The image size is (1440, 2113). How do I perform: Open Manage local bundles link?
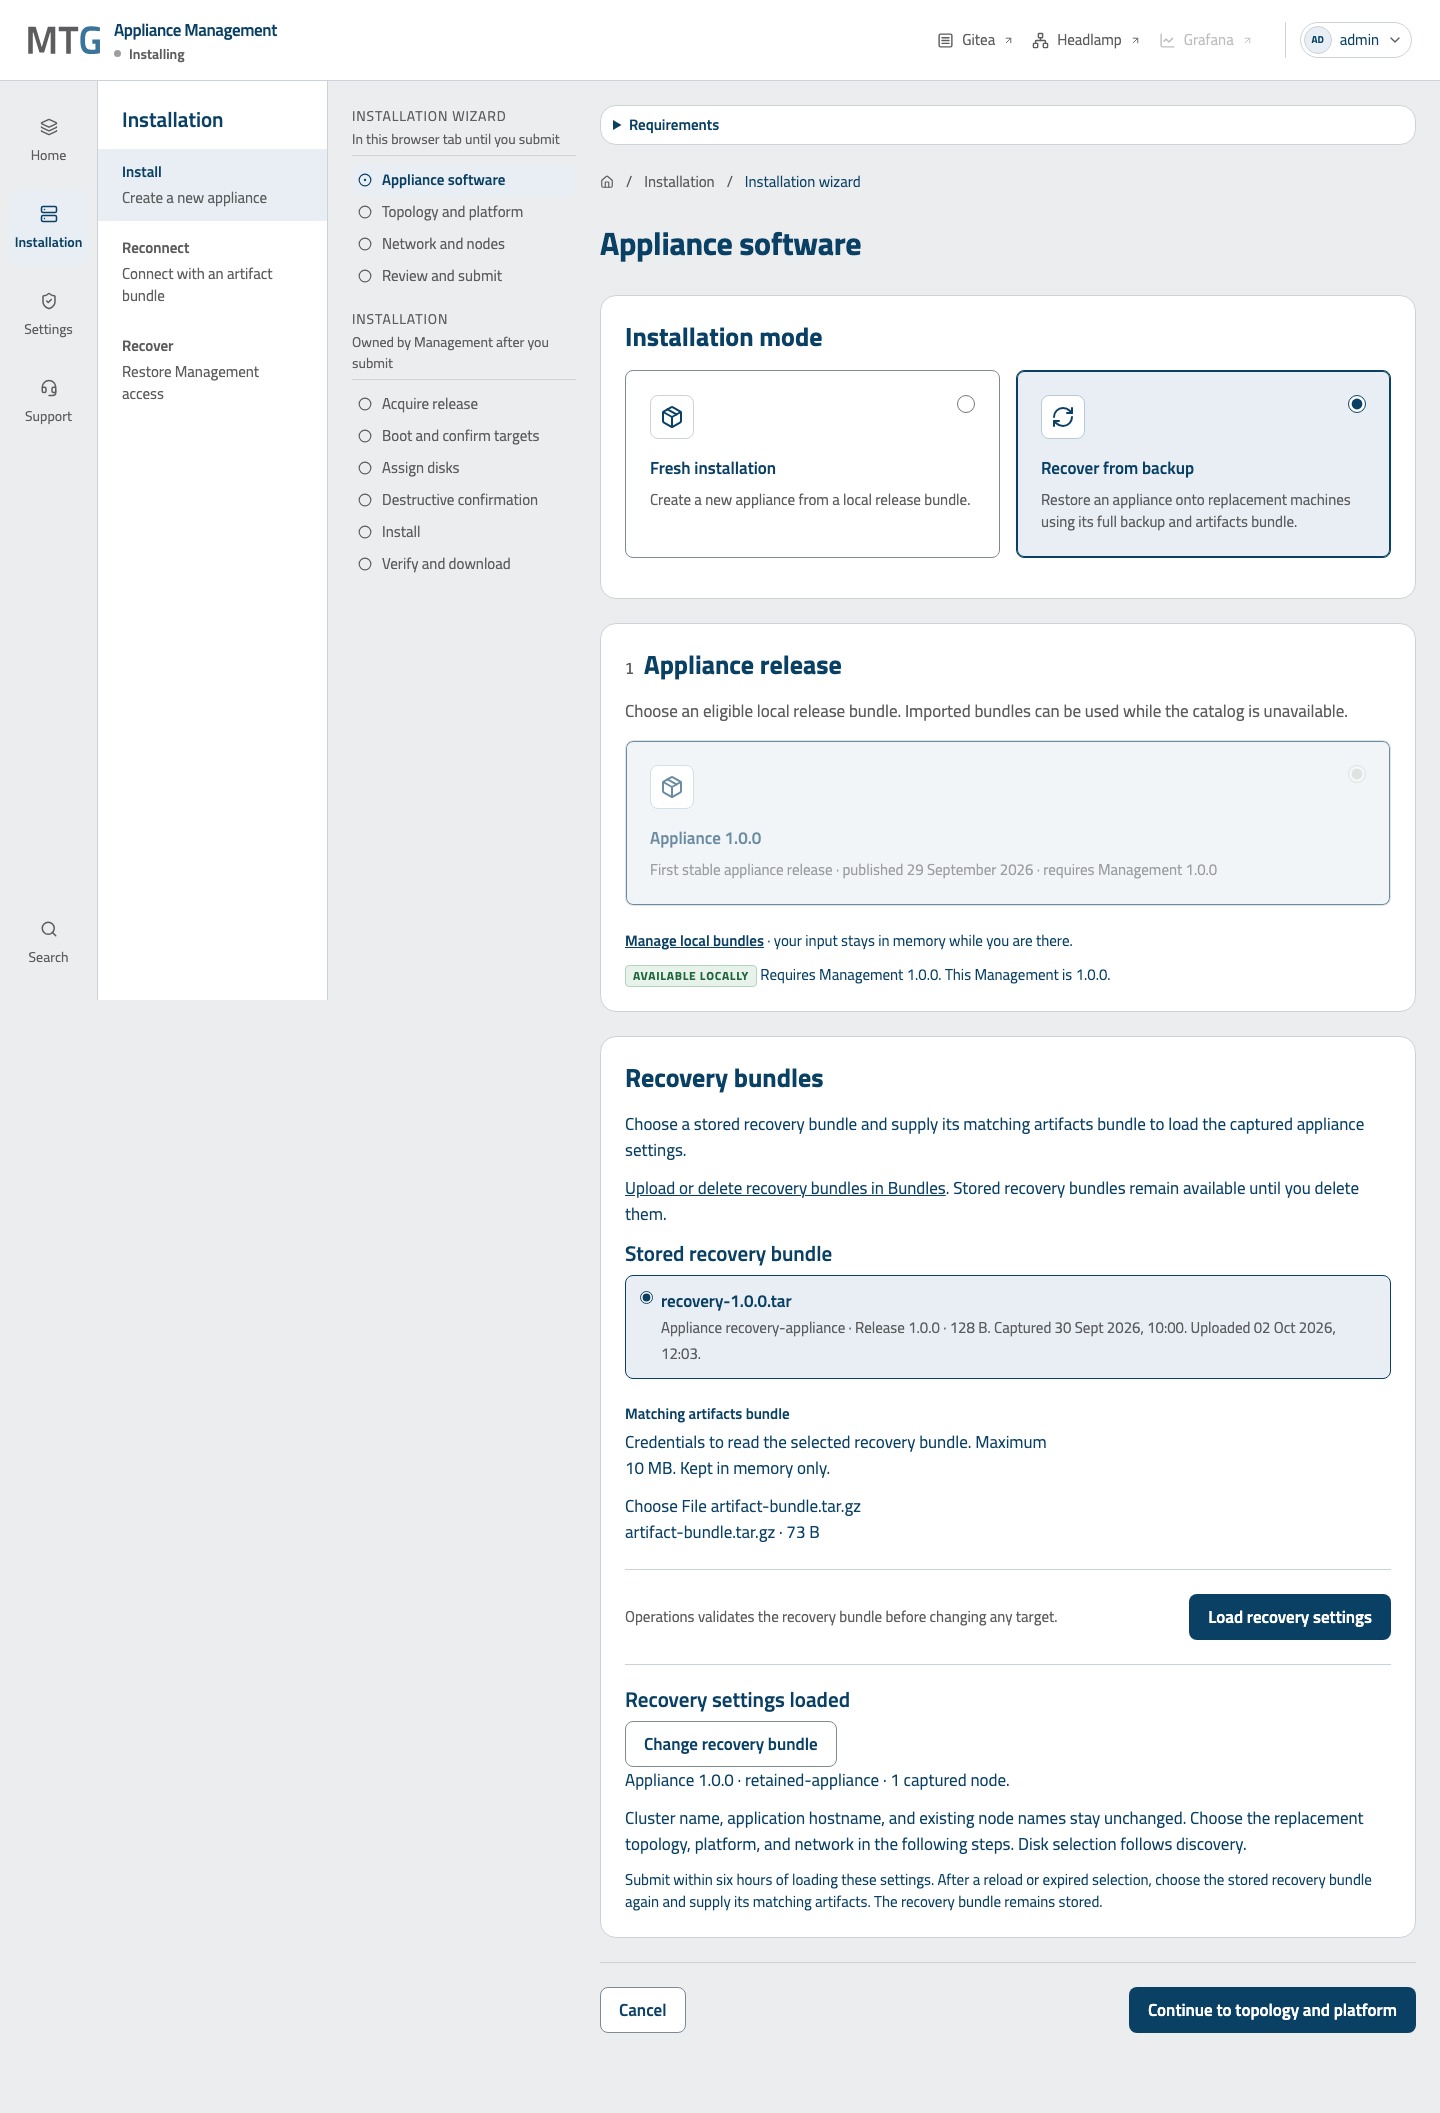click(x=694, y=941)
